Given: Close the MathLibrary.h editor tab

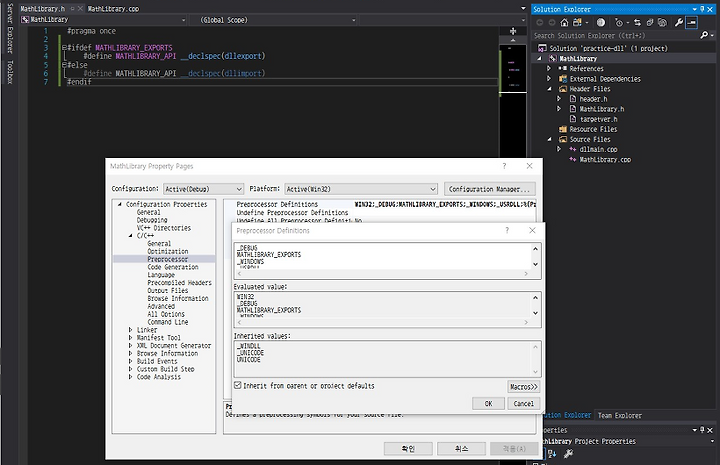Looking at the screenshot, I should click(80, 9).
